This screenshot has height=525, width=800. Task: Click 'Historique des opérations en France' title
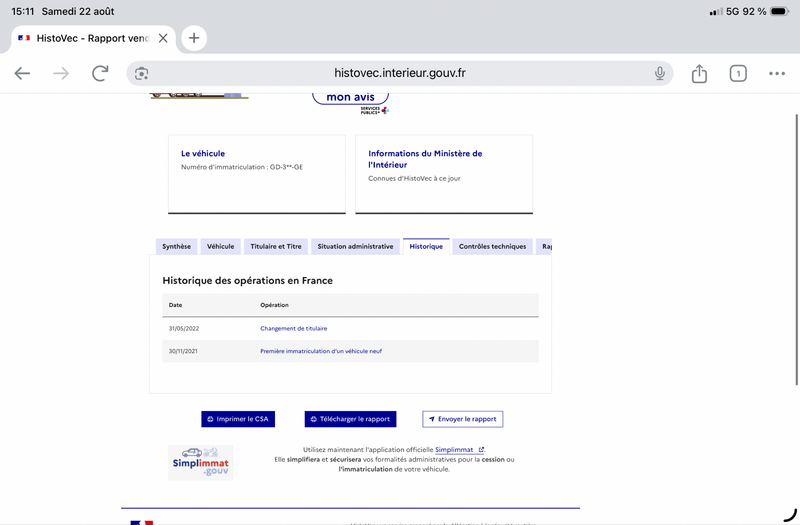coord(247,281)
